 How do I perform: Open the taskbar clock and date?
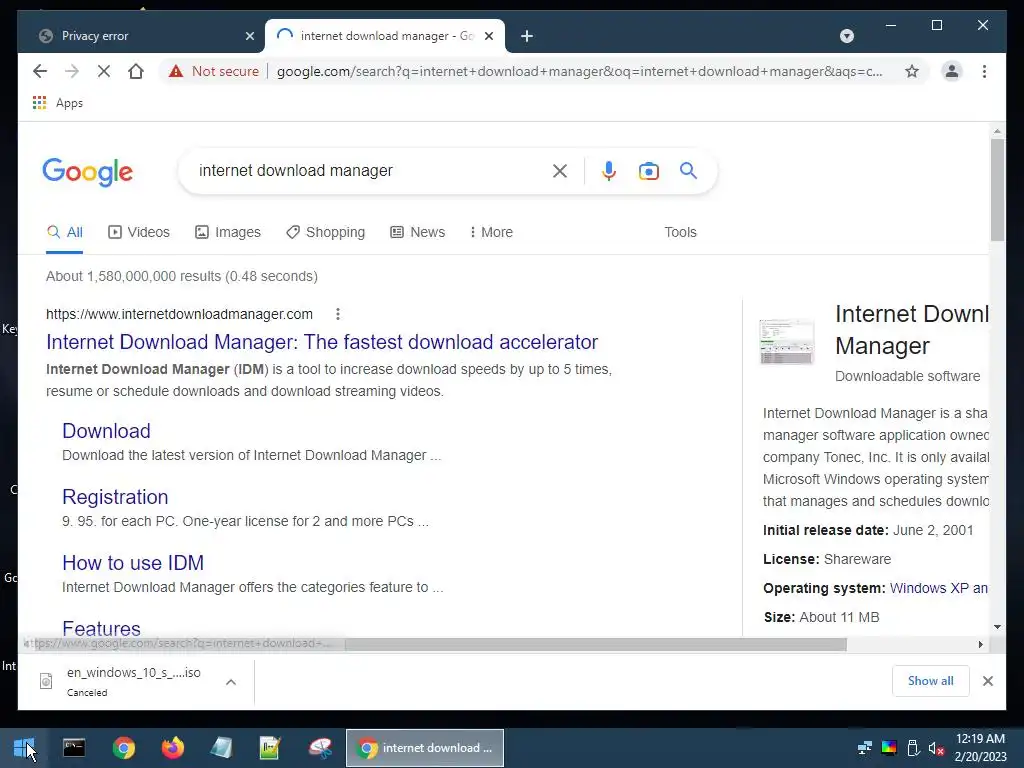(x=980, y=748)
